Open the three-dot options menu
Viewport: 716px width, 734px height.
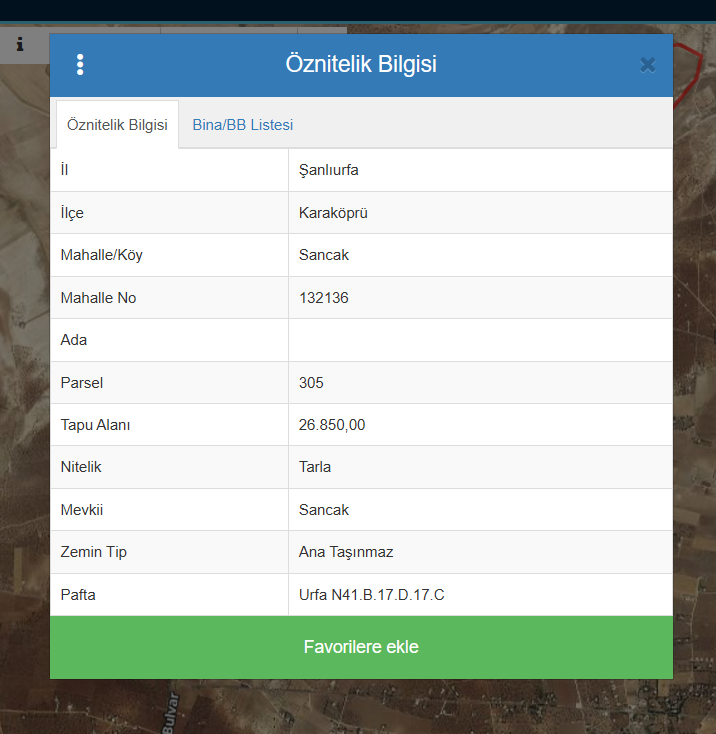pos(80,65)
